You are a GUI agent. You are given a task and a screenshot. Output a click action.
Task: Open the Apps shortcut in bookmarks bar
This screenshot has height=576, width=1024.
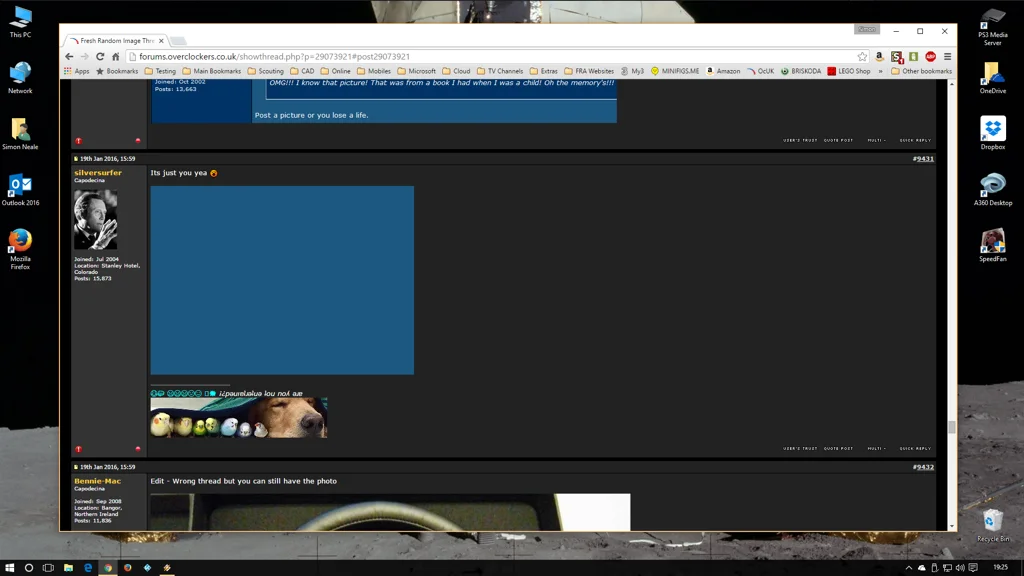tap(76, 71)
